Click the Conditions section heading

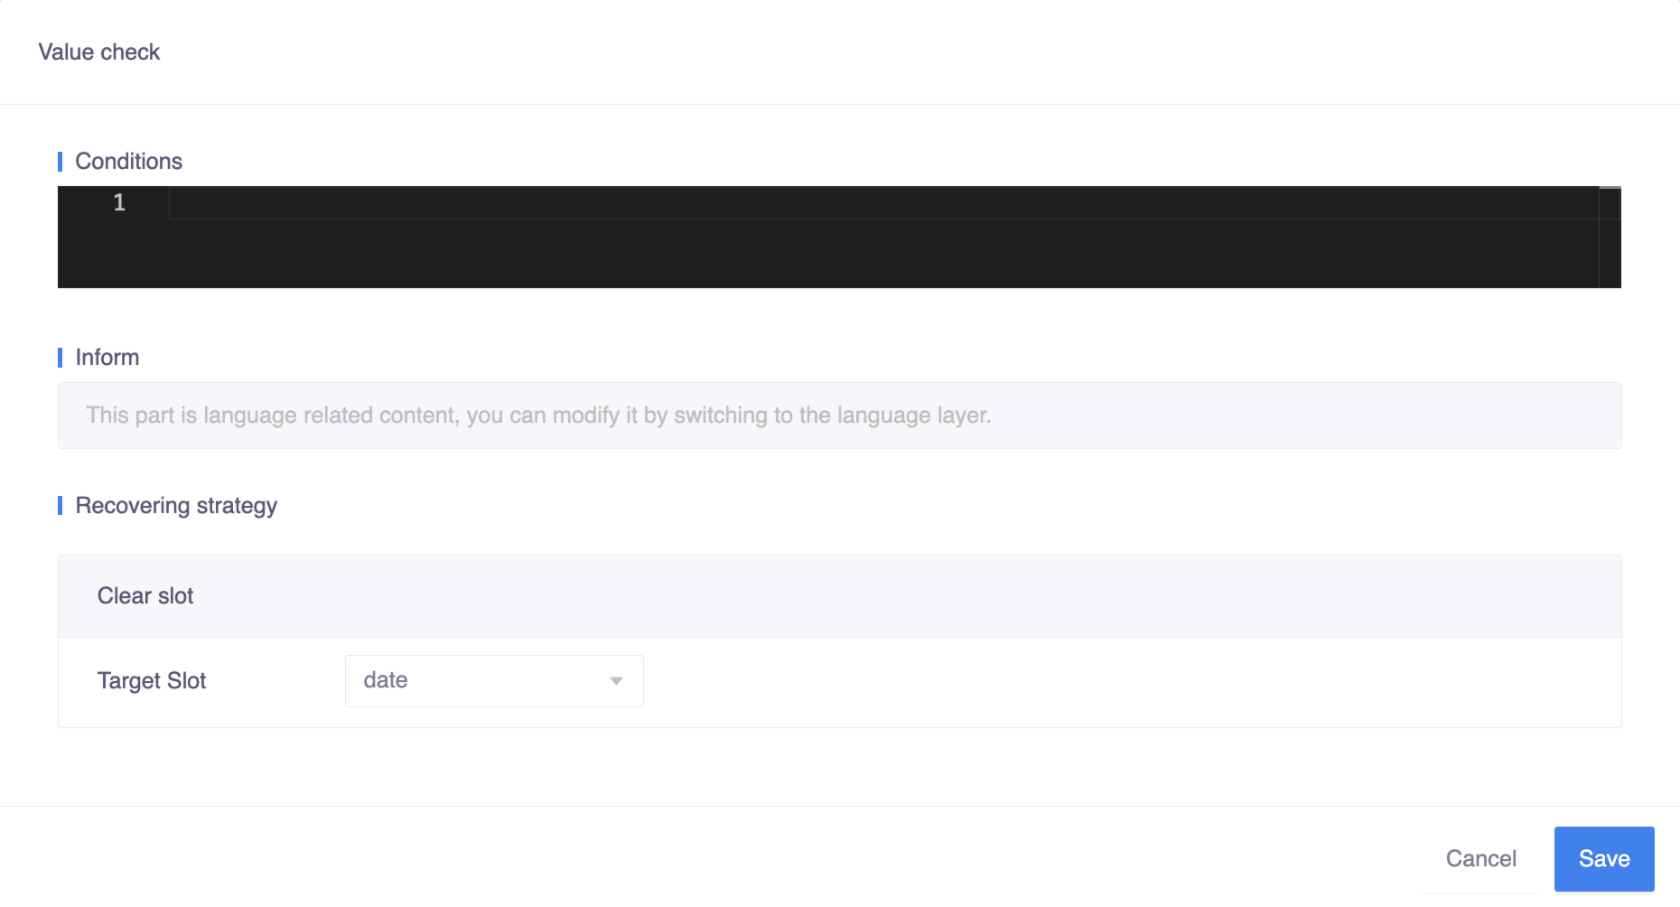[x=129, y=162]
